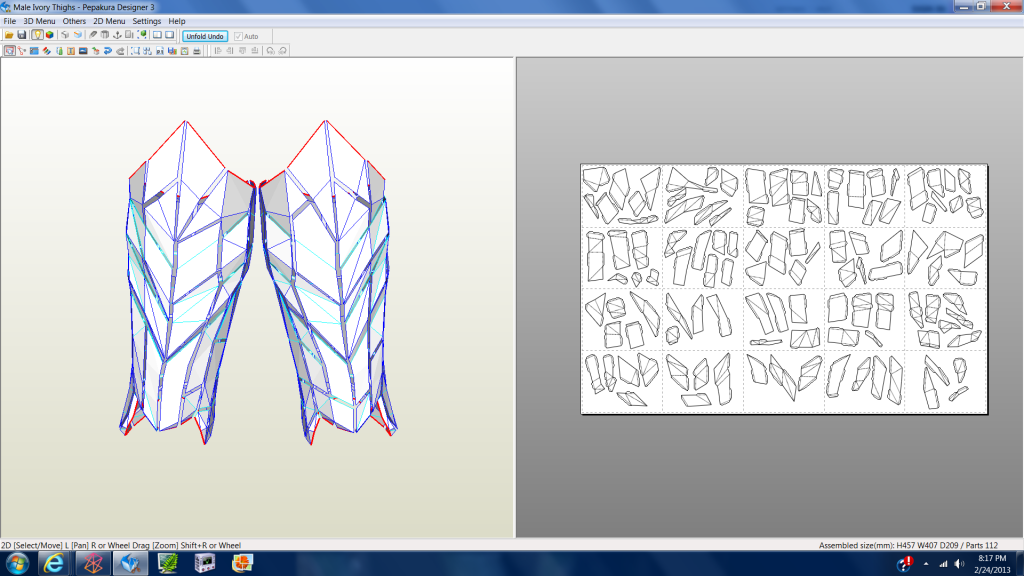Click the align right icon
The height and width of the screenshot is (576, 1024).
coord(230,50)
